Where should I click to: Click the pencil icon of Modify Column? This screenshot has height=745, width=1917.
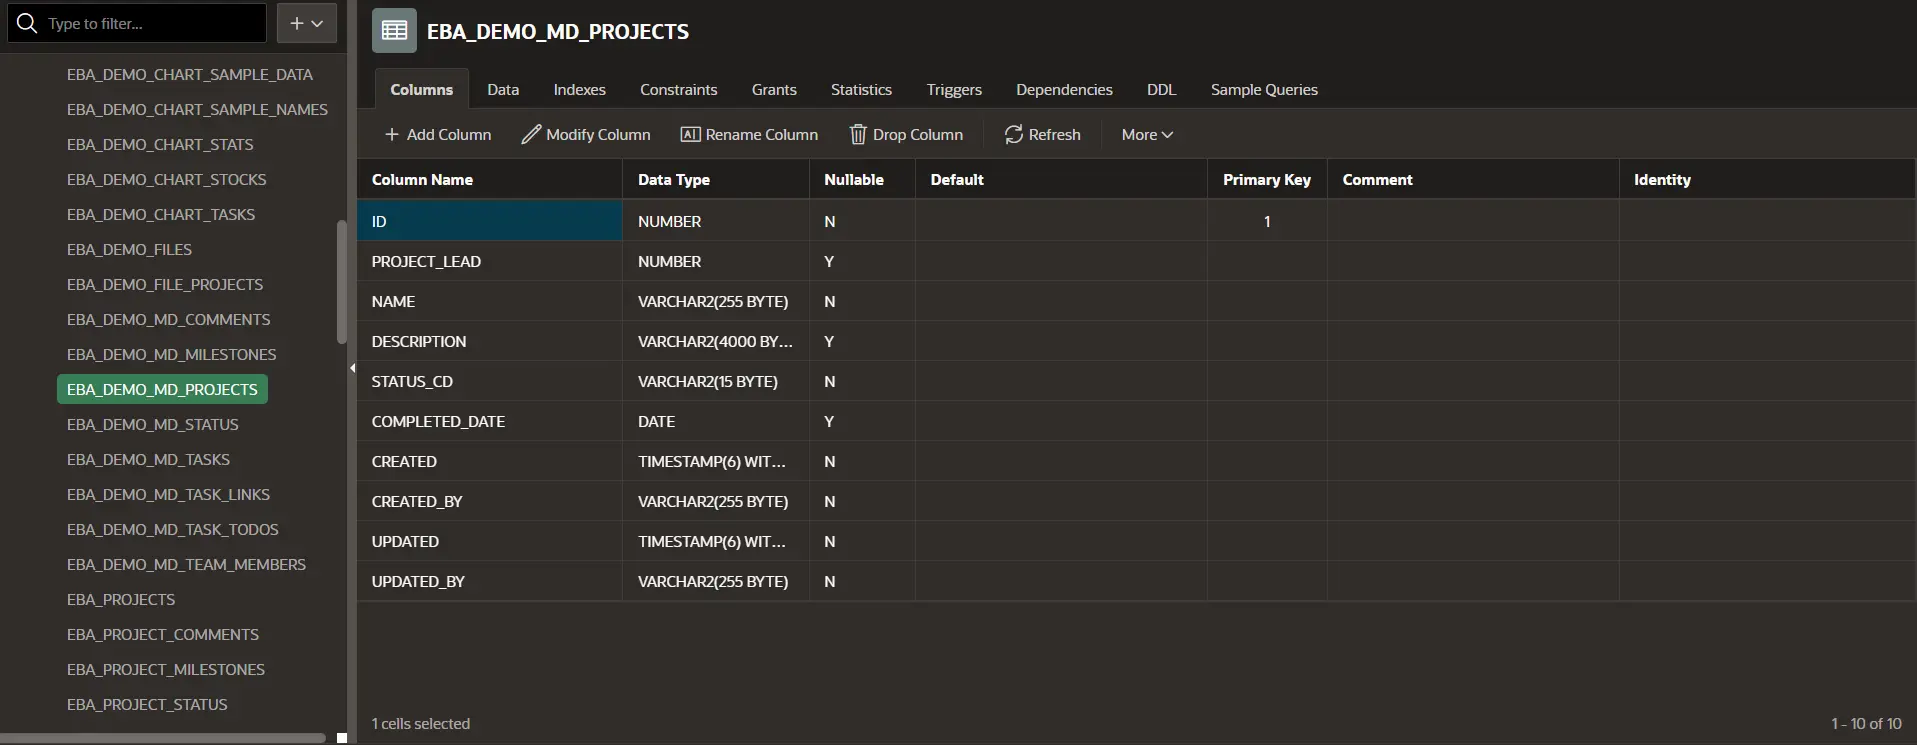[x=531, y=134]
